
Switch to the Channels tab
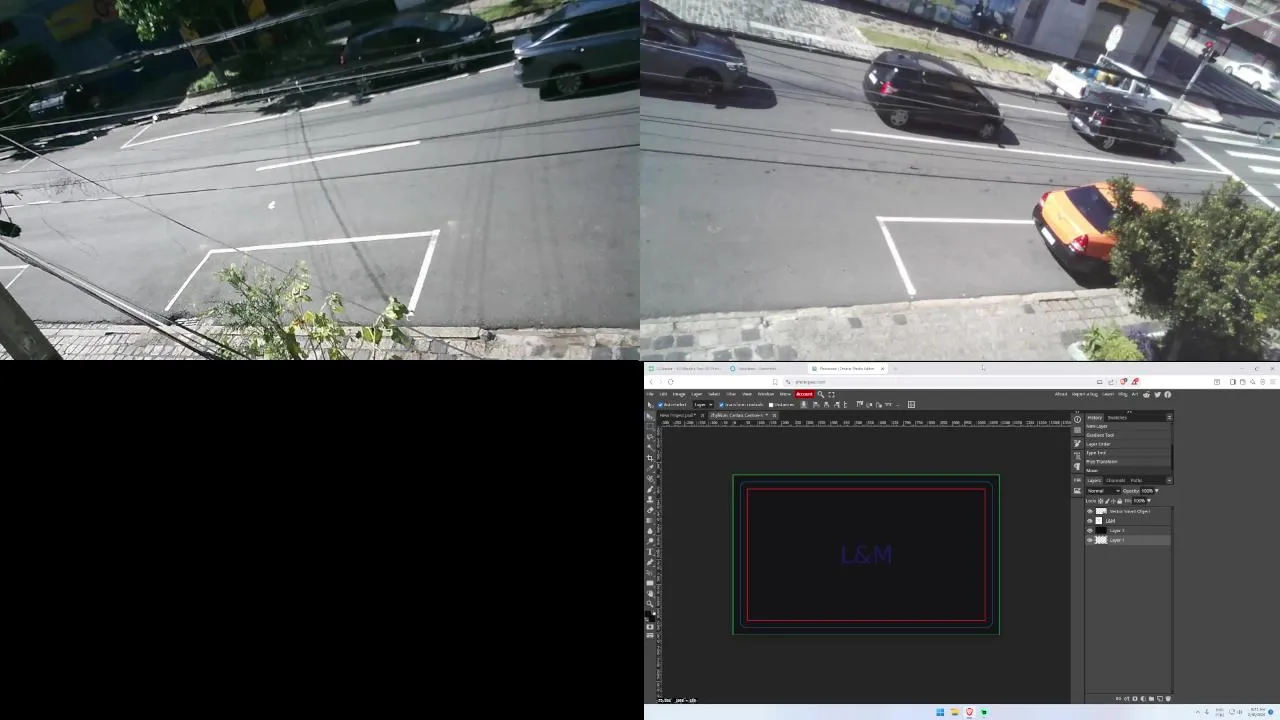click(1115, 480)
